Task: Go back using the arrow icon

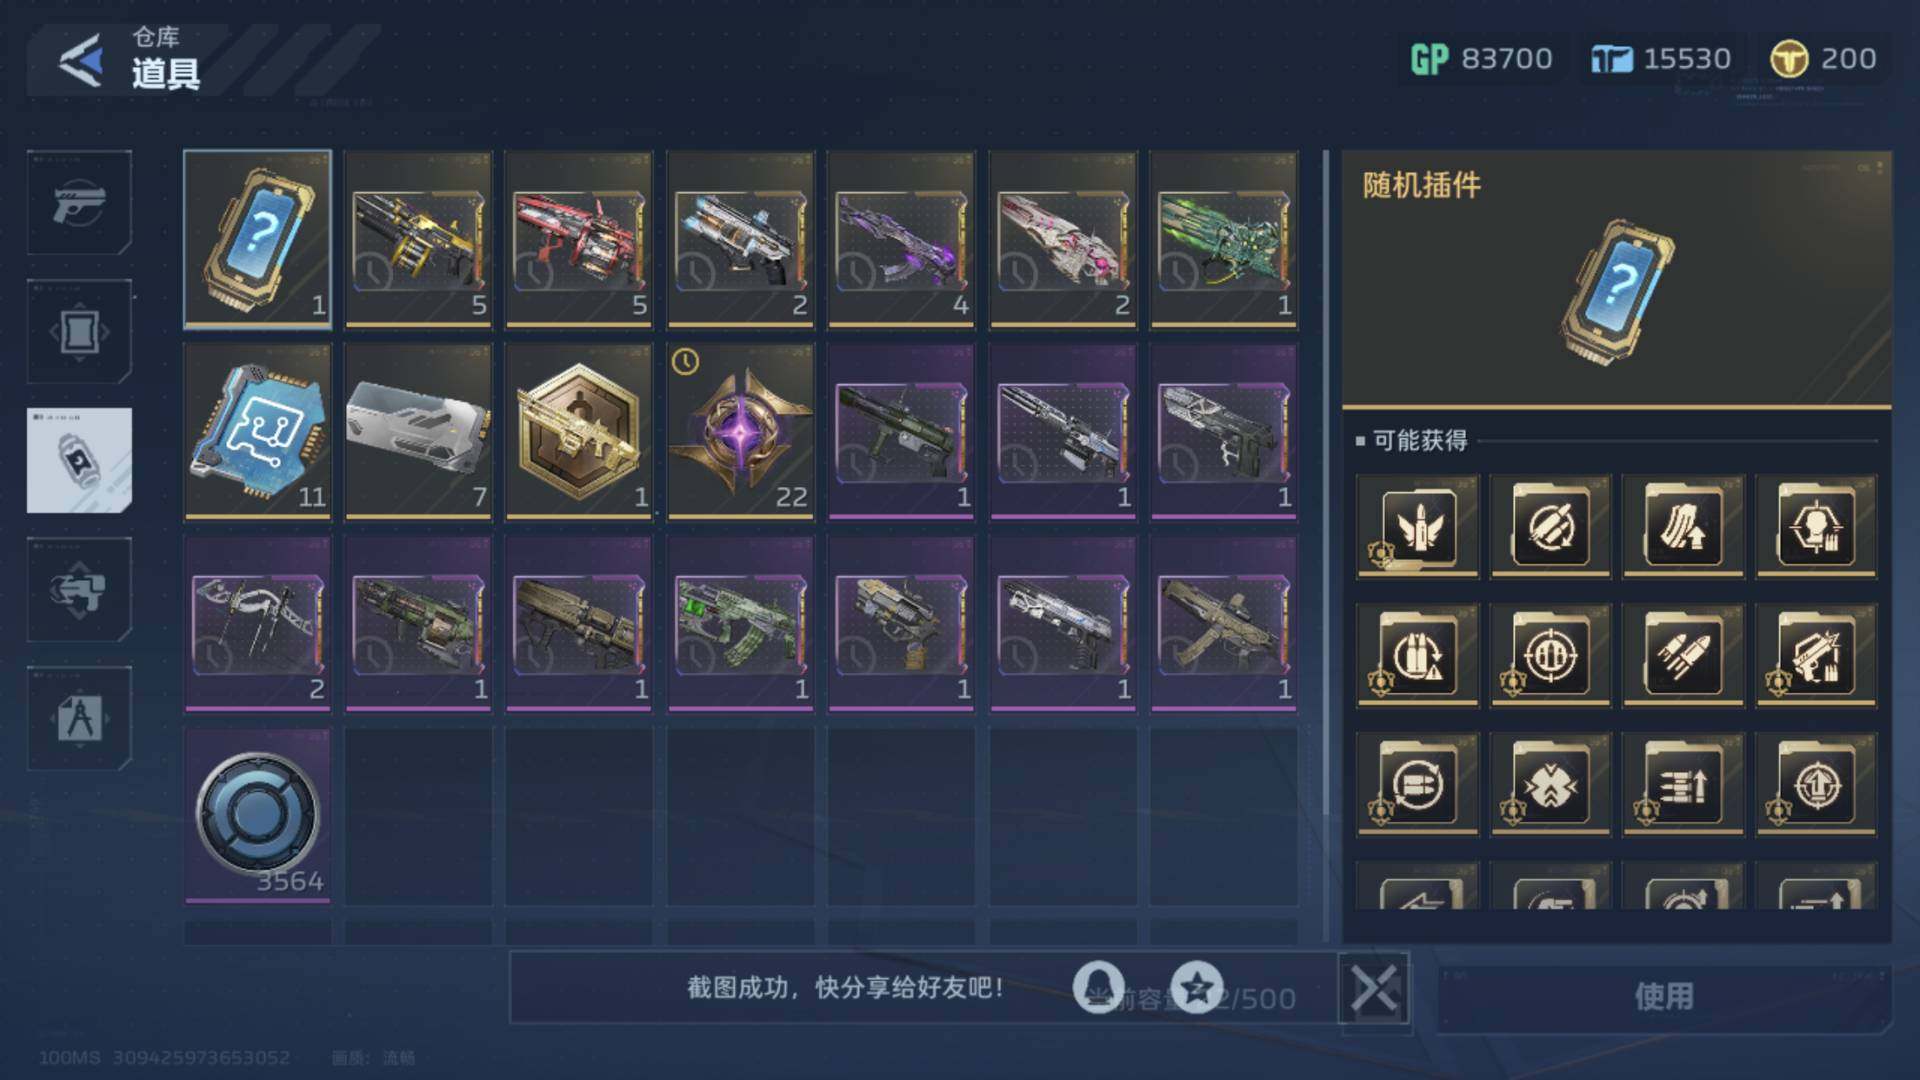Action: pyautogui.click(x=81, y=60)
